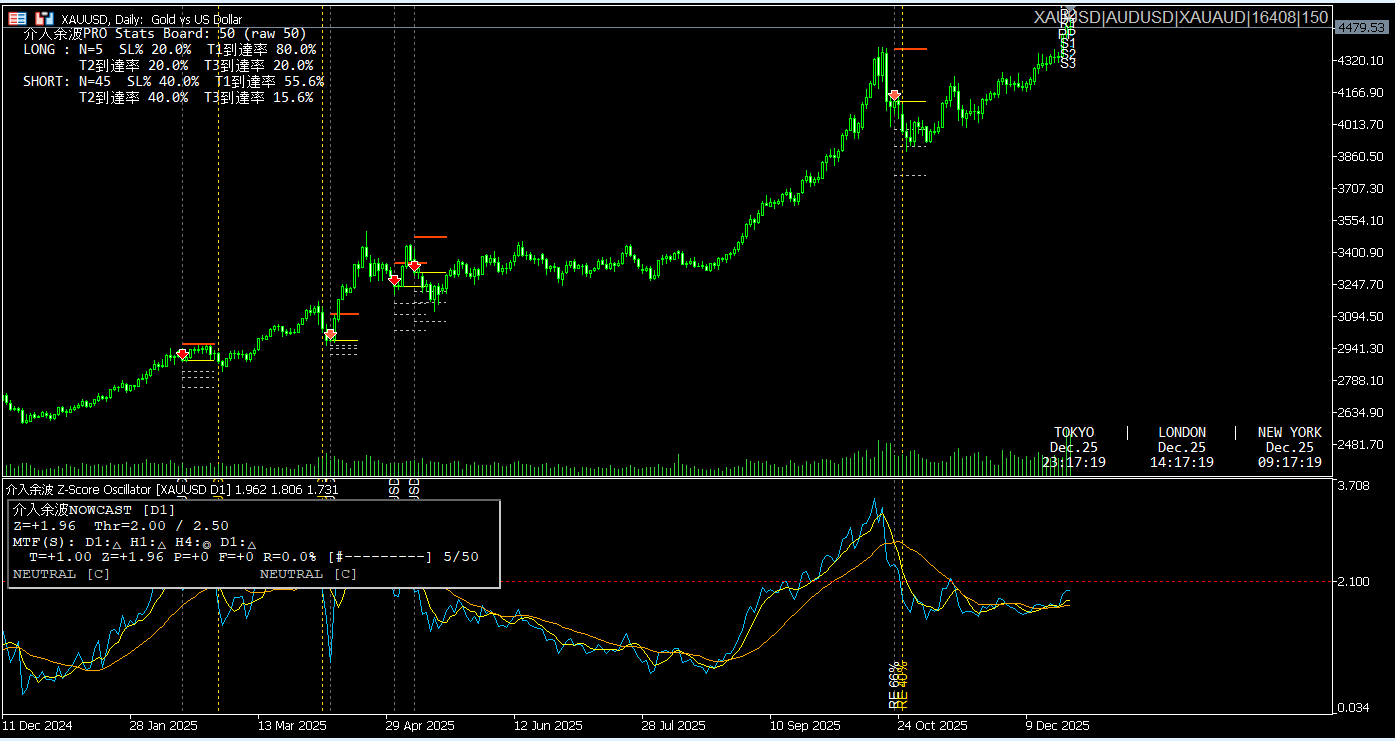Image resolution: width=1395 pixels, height=741 pixels.
Task: Click the 10 Sep 2025 date on time axis
Action: [x=804, y=726]
